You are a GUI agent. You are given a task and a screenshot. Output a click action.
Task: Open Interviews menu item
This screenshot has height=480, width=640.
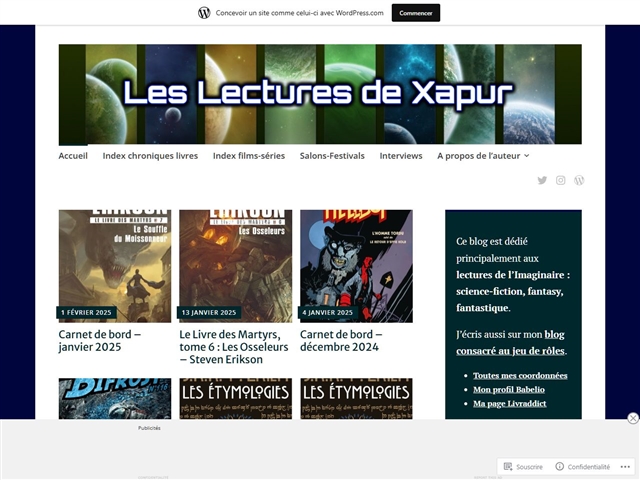click(401, 156)
